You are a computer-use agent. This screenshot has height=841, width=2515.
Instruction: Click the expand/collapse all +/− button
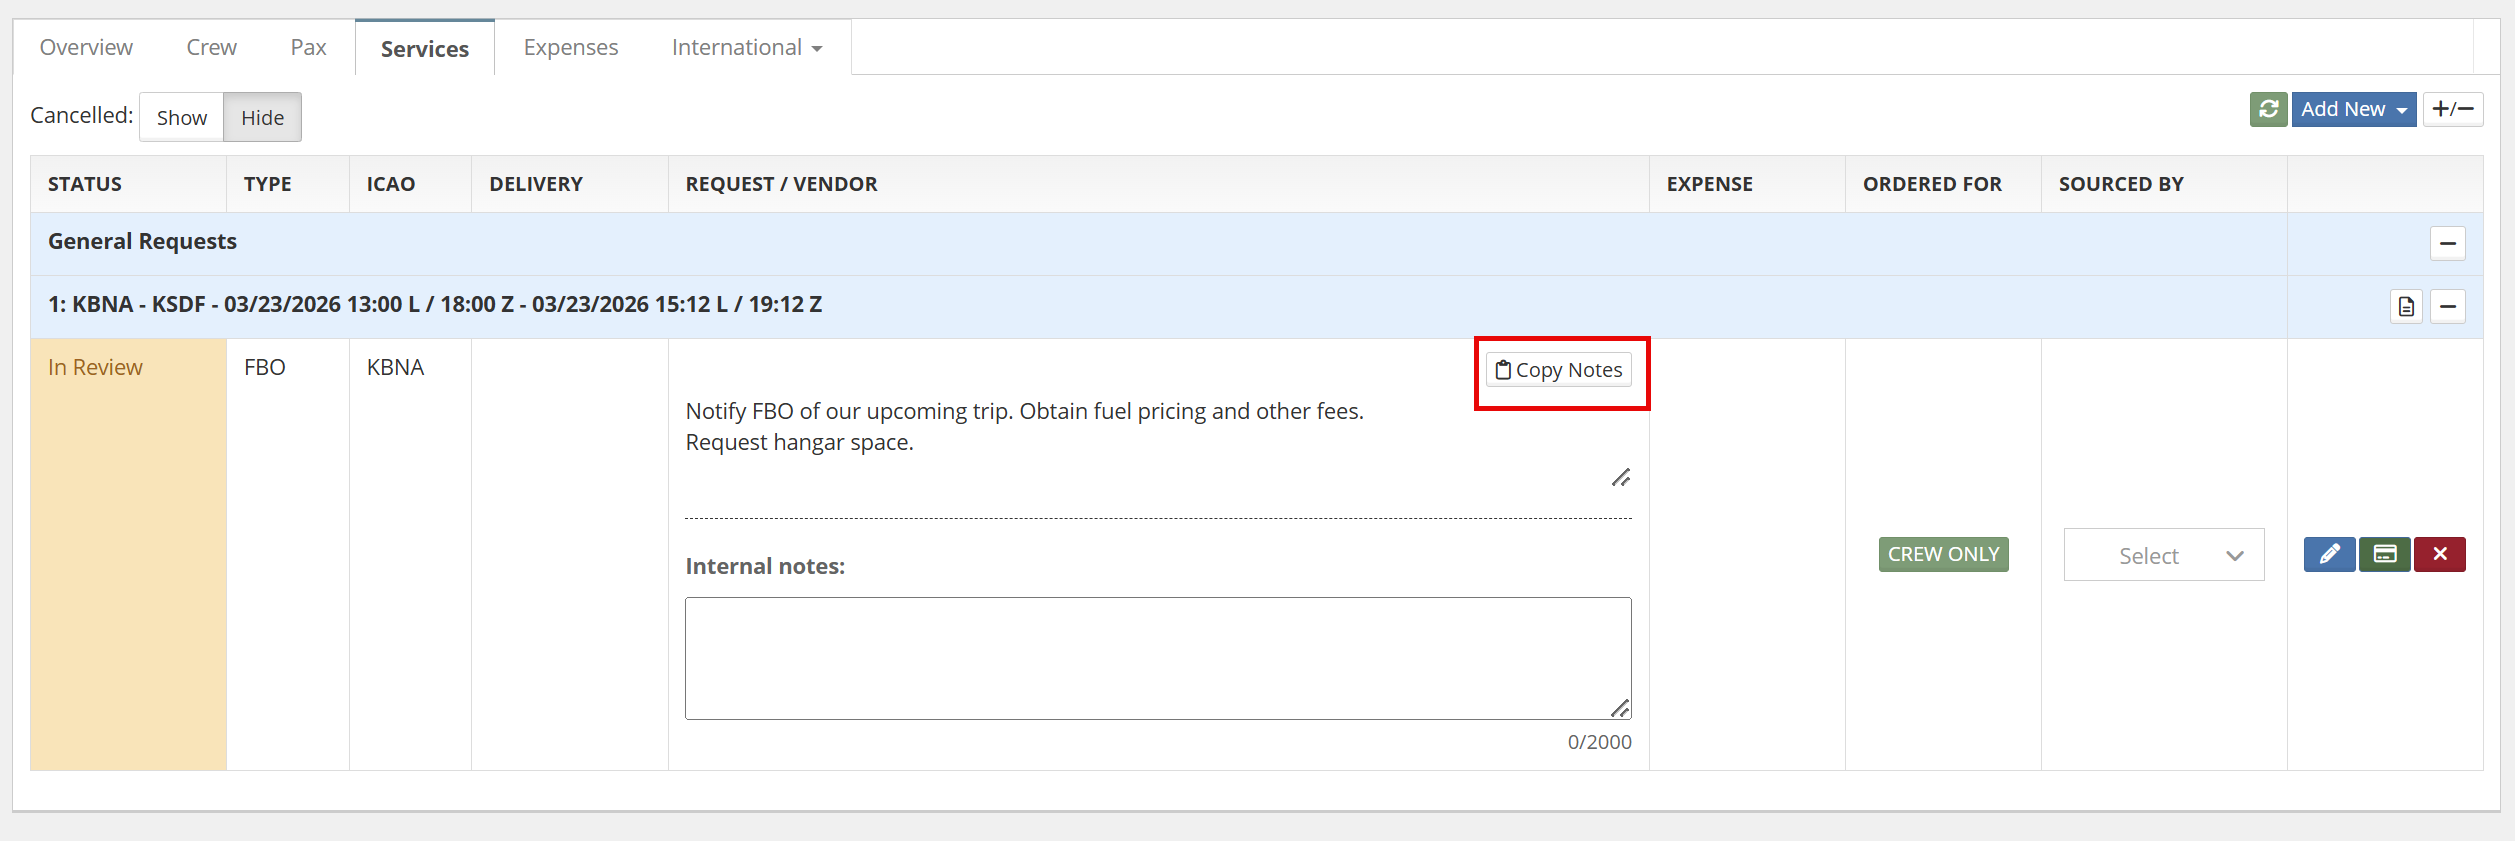tap(2452, 109)
